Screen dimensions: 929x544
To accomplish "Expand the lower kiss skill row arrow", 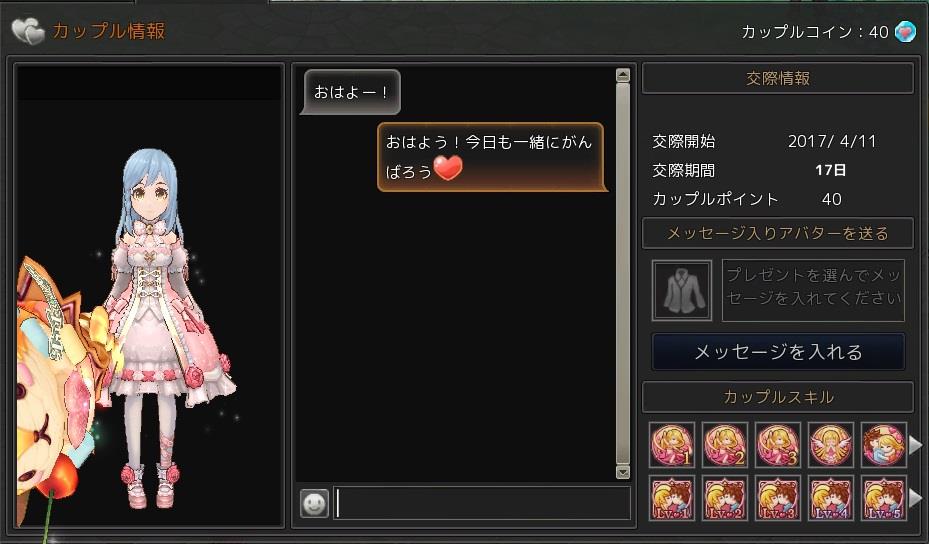I will (x=916, y=498).
